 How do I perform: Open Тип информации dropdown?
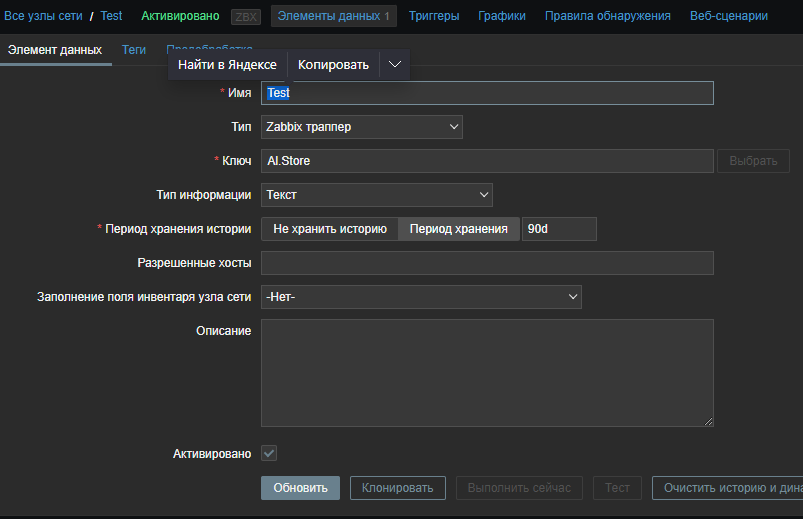click(x=377, y=195)
